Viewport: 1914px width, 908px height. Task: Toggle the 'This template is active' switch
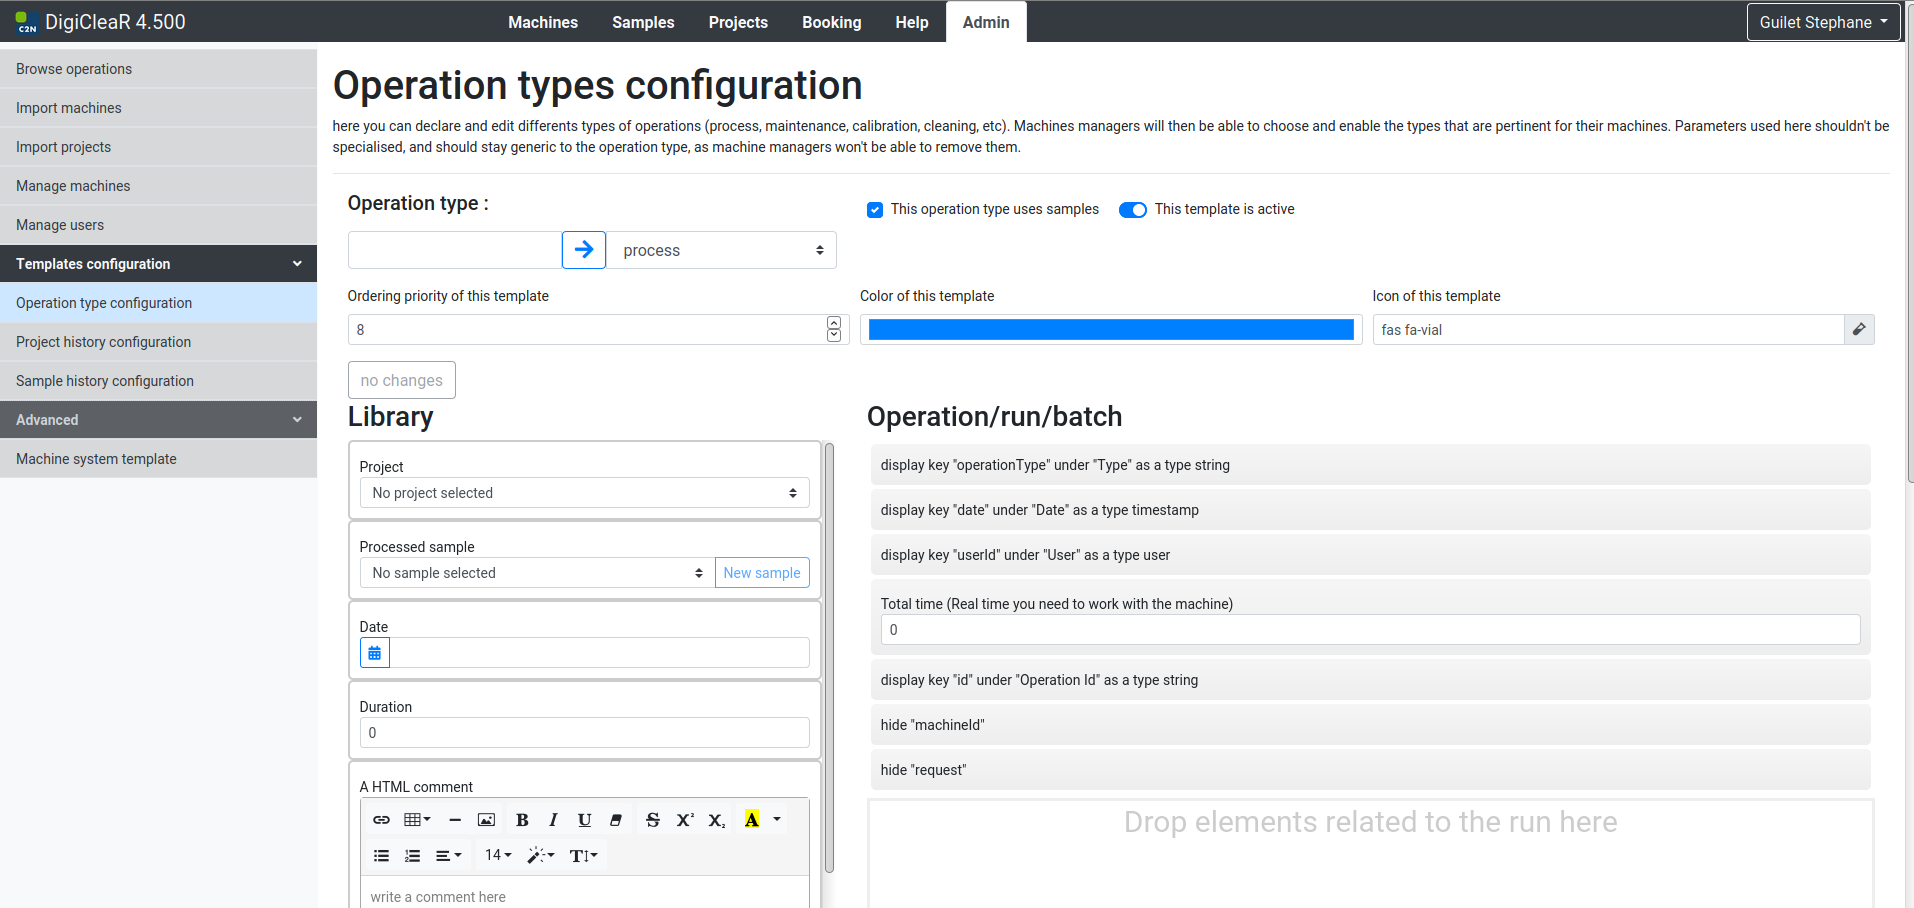pos(1132,210)
